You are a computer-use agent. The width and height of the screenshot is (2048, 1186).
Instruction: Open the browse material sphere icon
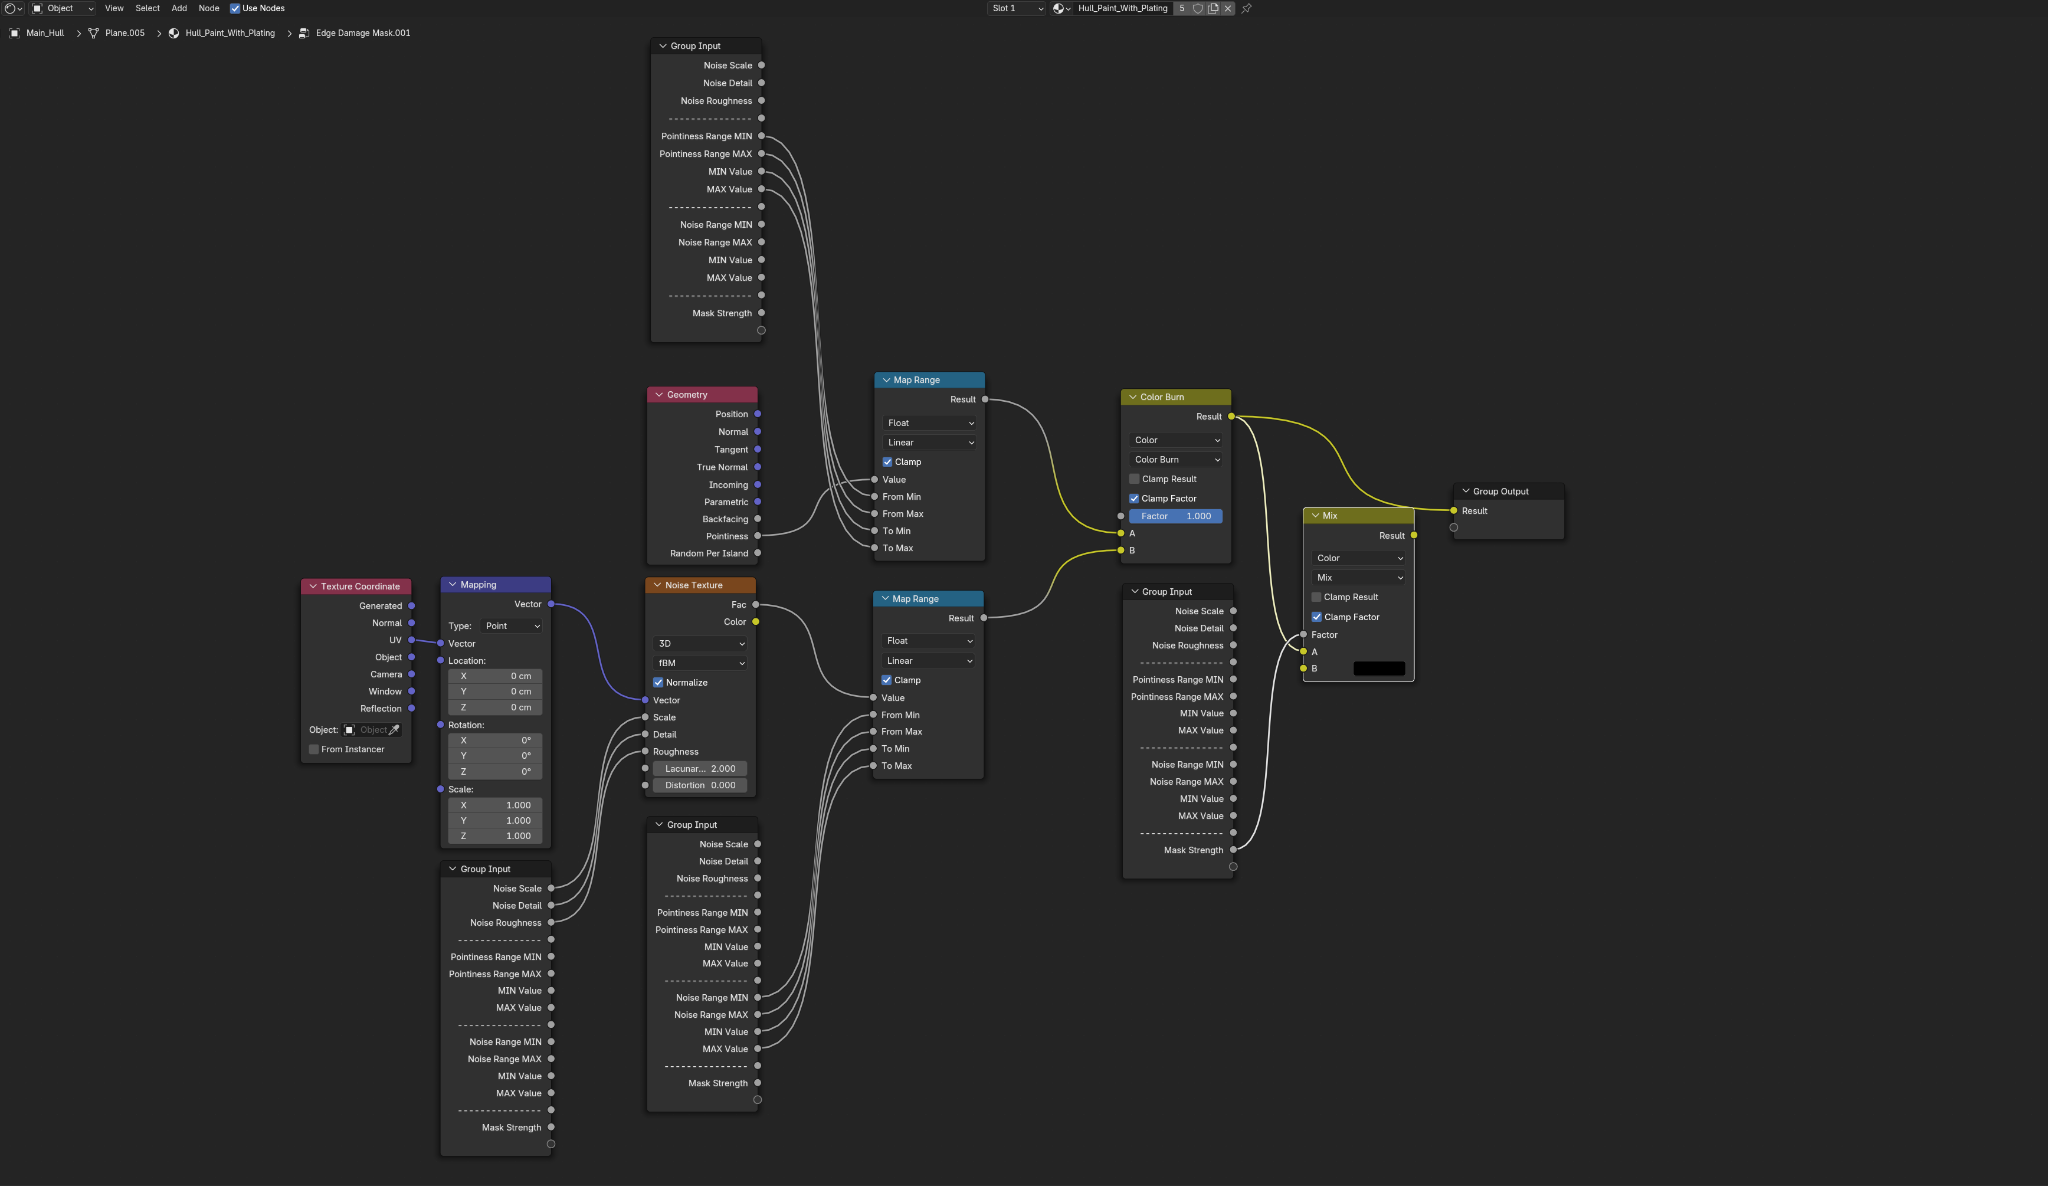(x=1060, y=8)
